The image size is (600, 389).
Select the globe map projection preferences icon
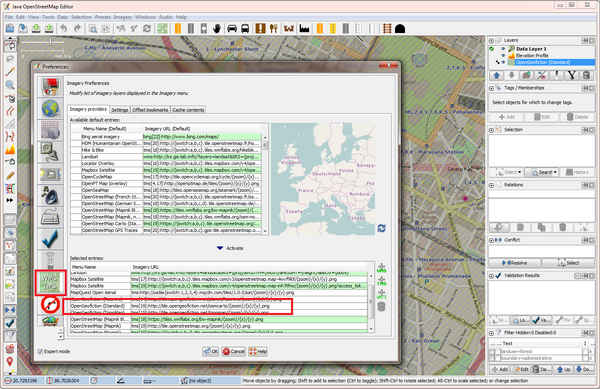tap(50, 109)
